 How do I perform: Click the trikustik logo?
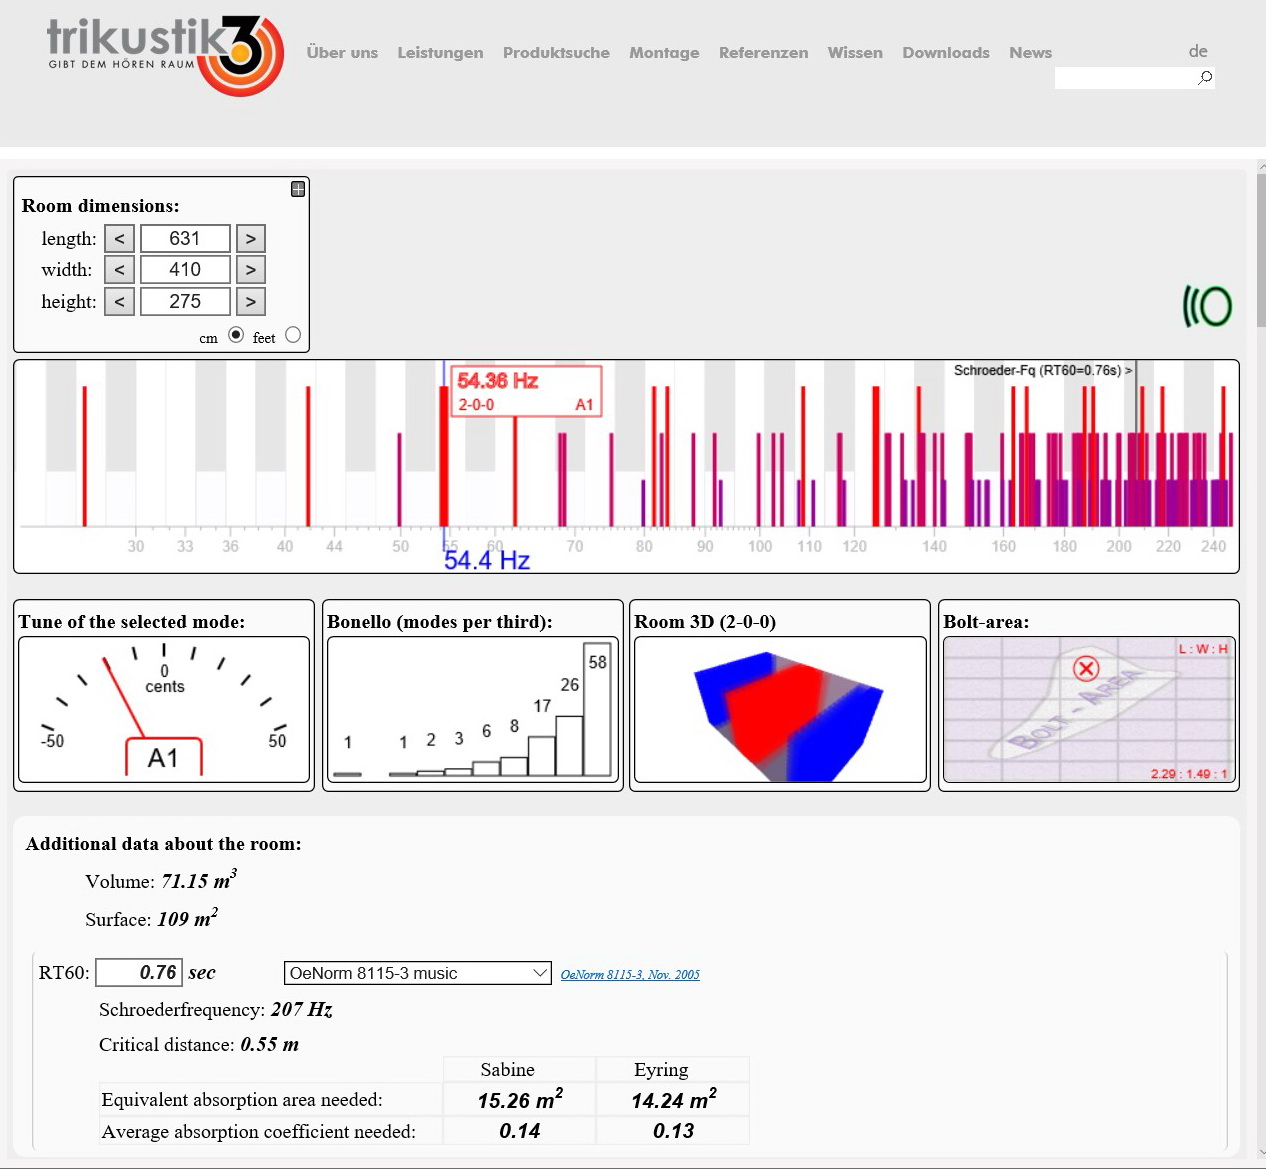tap(165, 56)
